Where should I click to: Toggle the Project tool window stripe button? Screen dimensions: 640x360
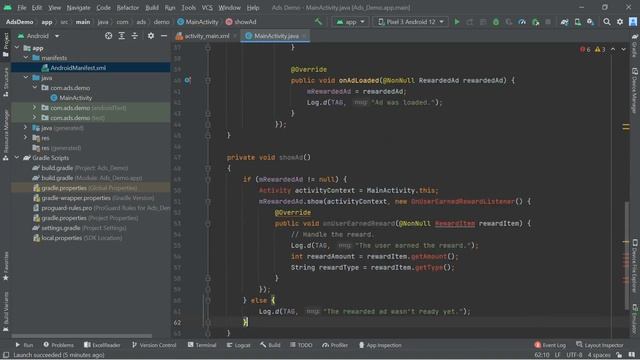coord(6,44)
